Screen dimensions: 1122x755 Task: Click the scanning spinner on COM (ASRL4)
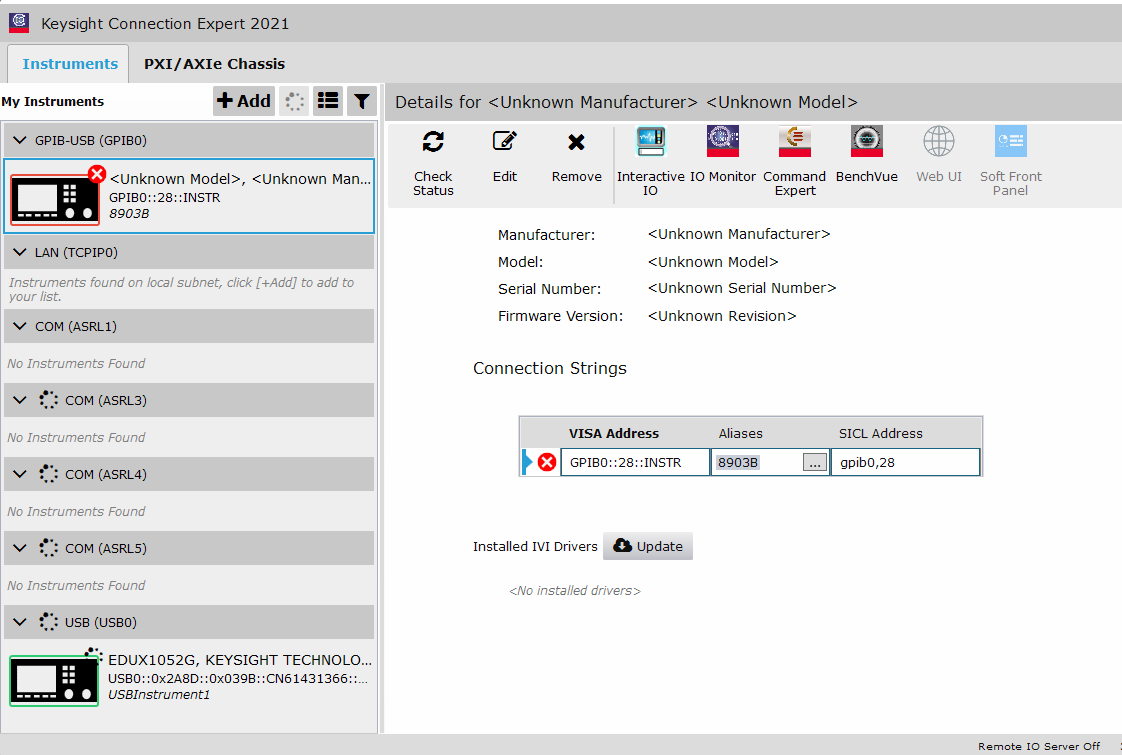click(x=49, y=474)
